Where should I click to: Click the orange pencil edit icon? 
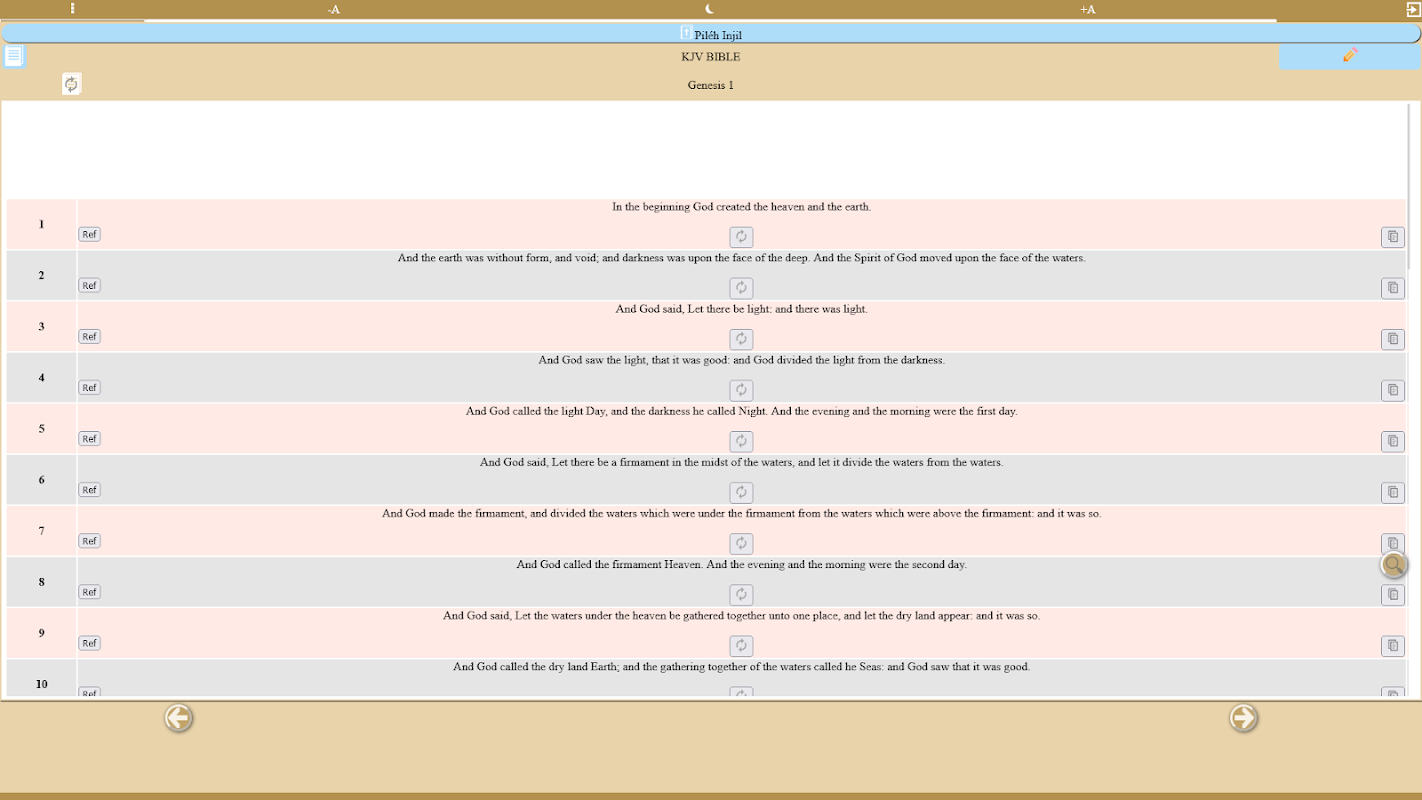(1350, 56)
